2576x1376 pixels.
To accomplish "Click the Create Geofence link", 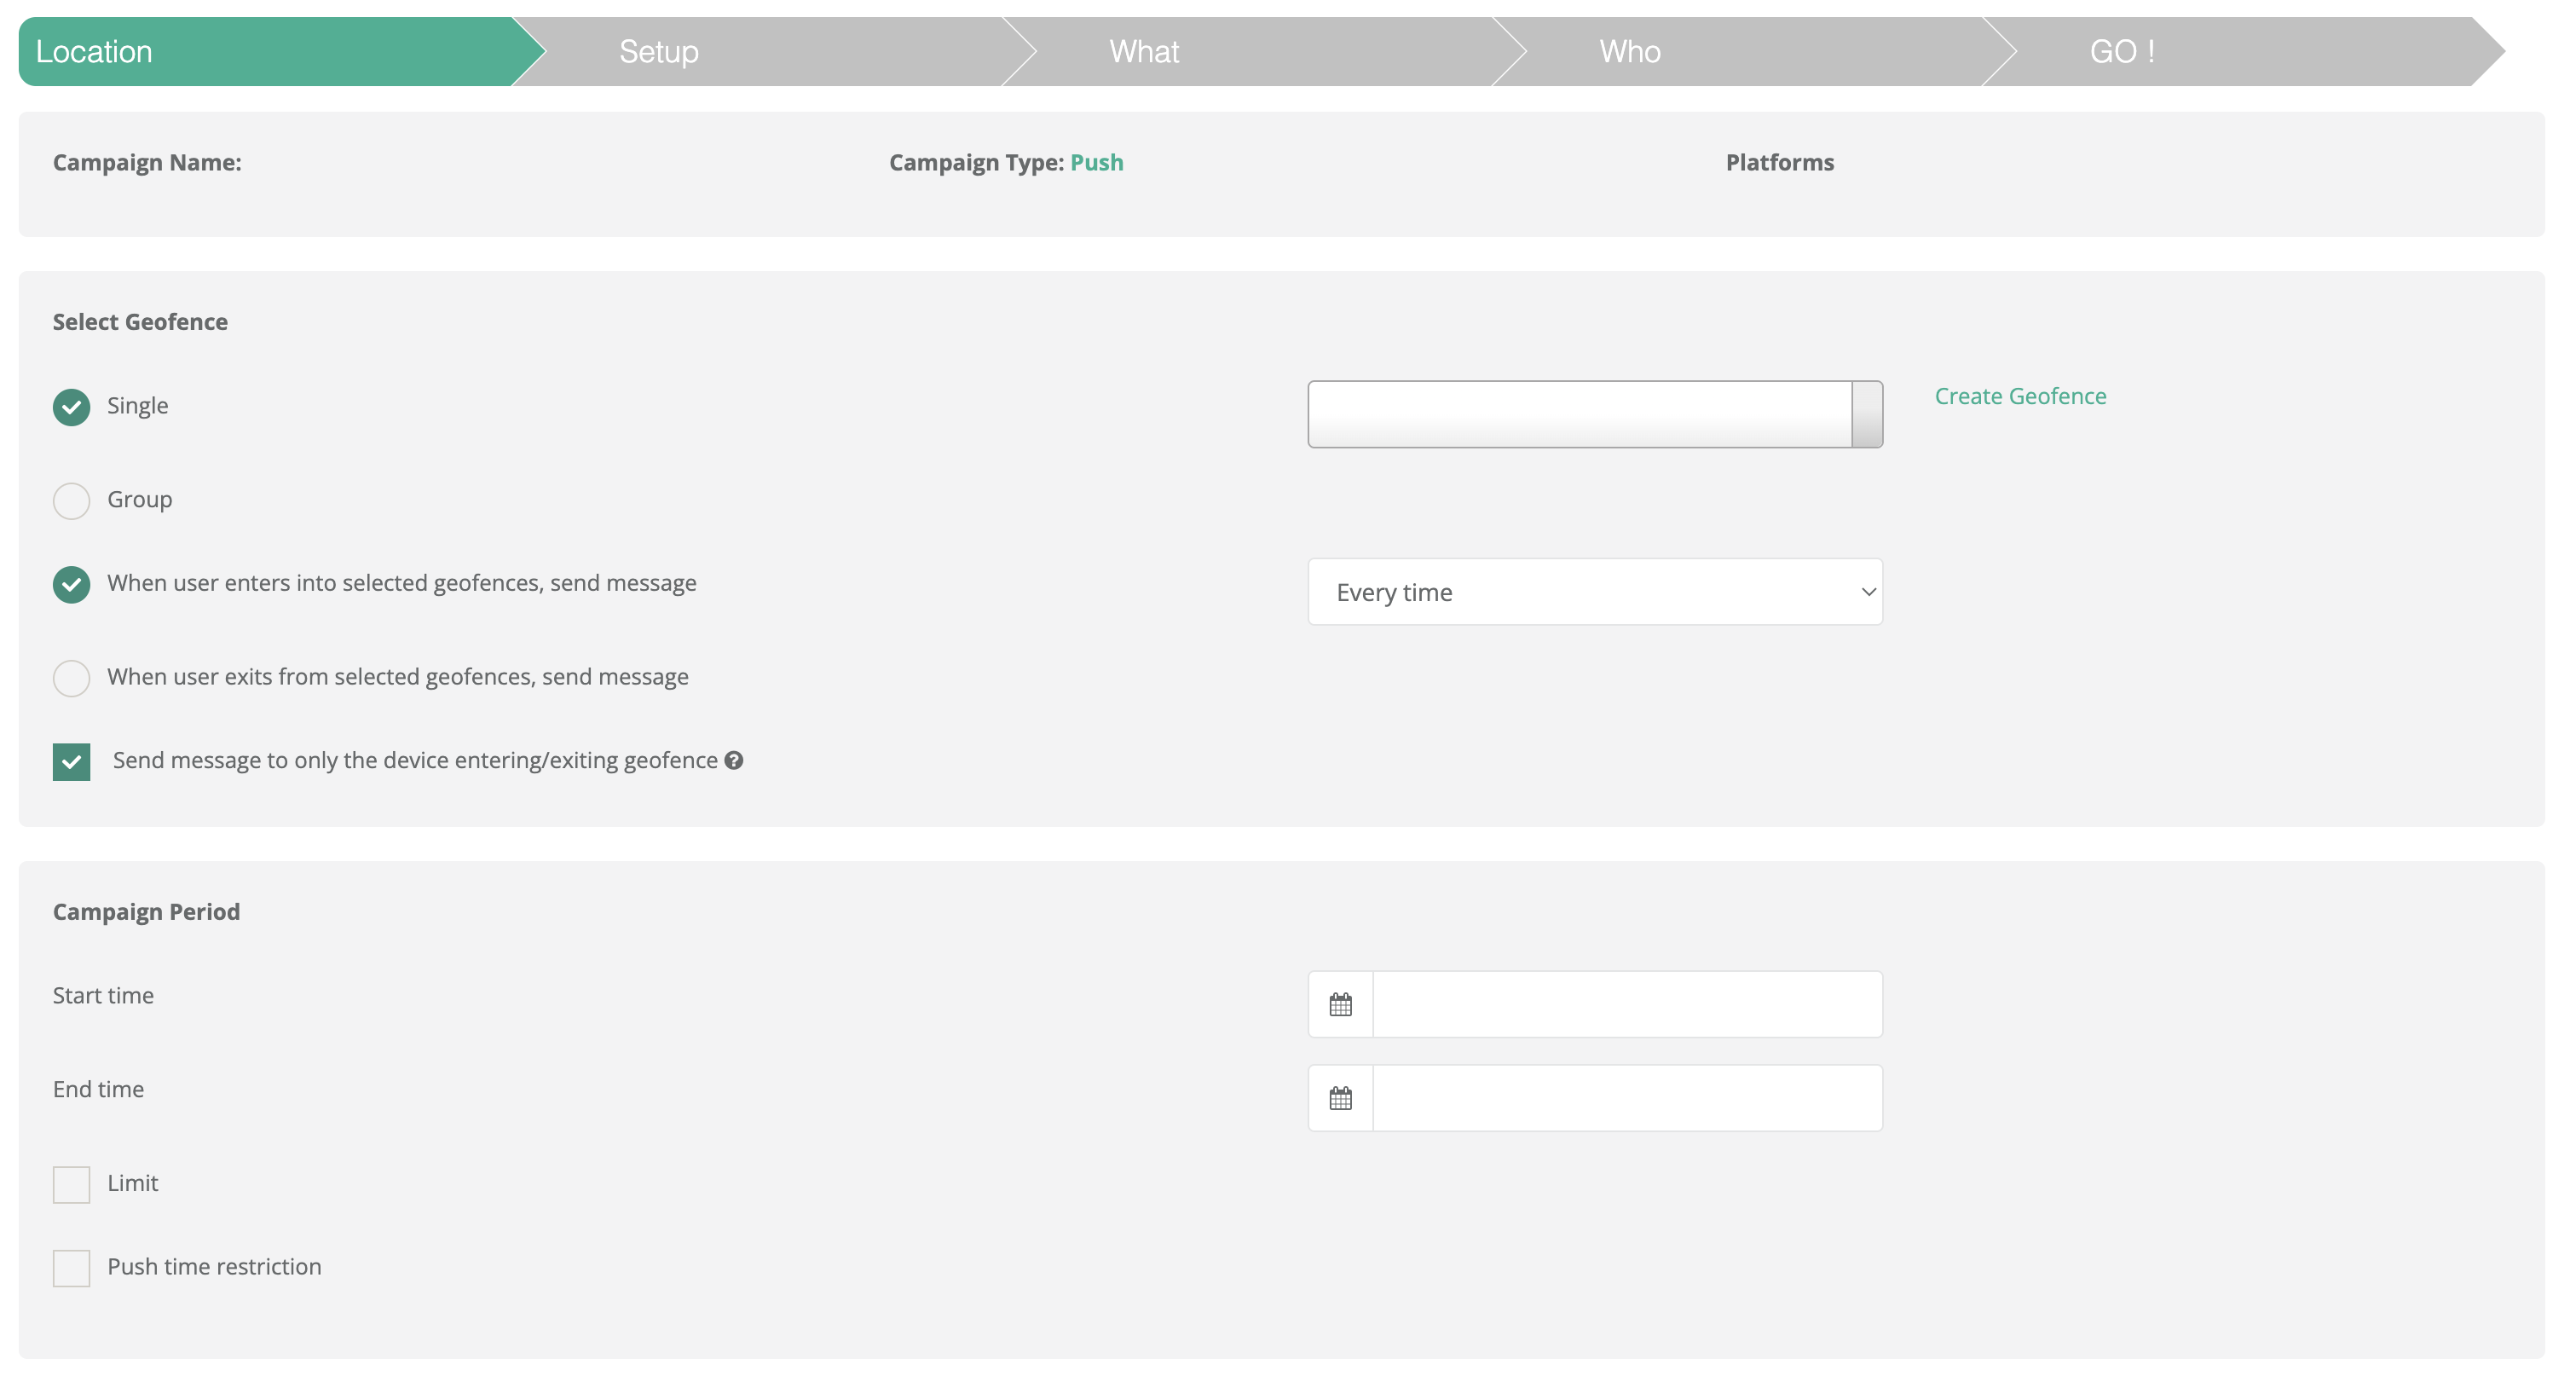I will pyautogui.click(x=2019, y=396).
